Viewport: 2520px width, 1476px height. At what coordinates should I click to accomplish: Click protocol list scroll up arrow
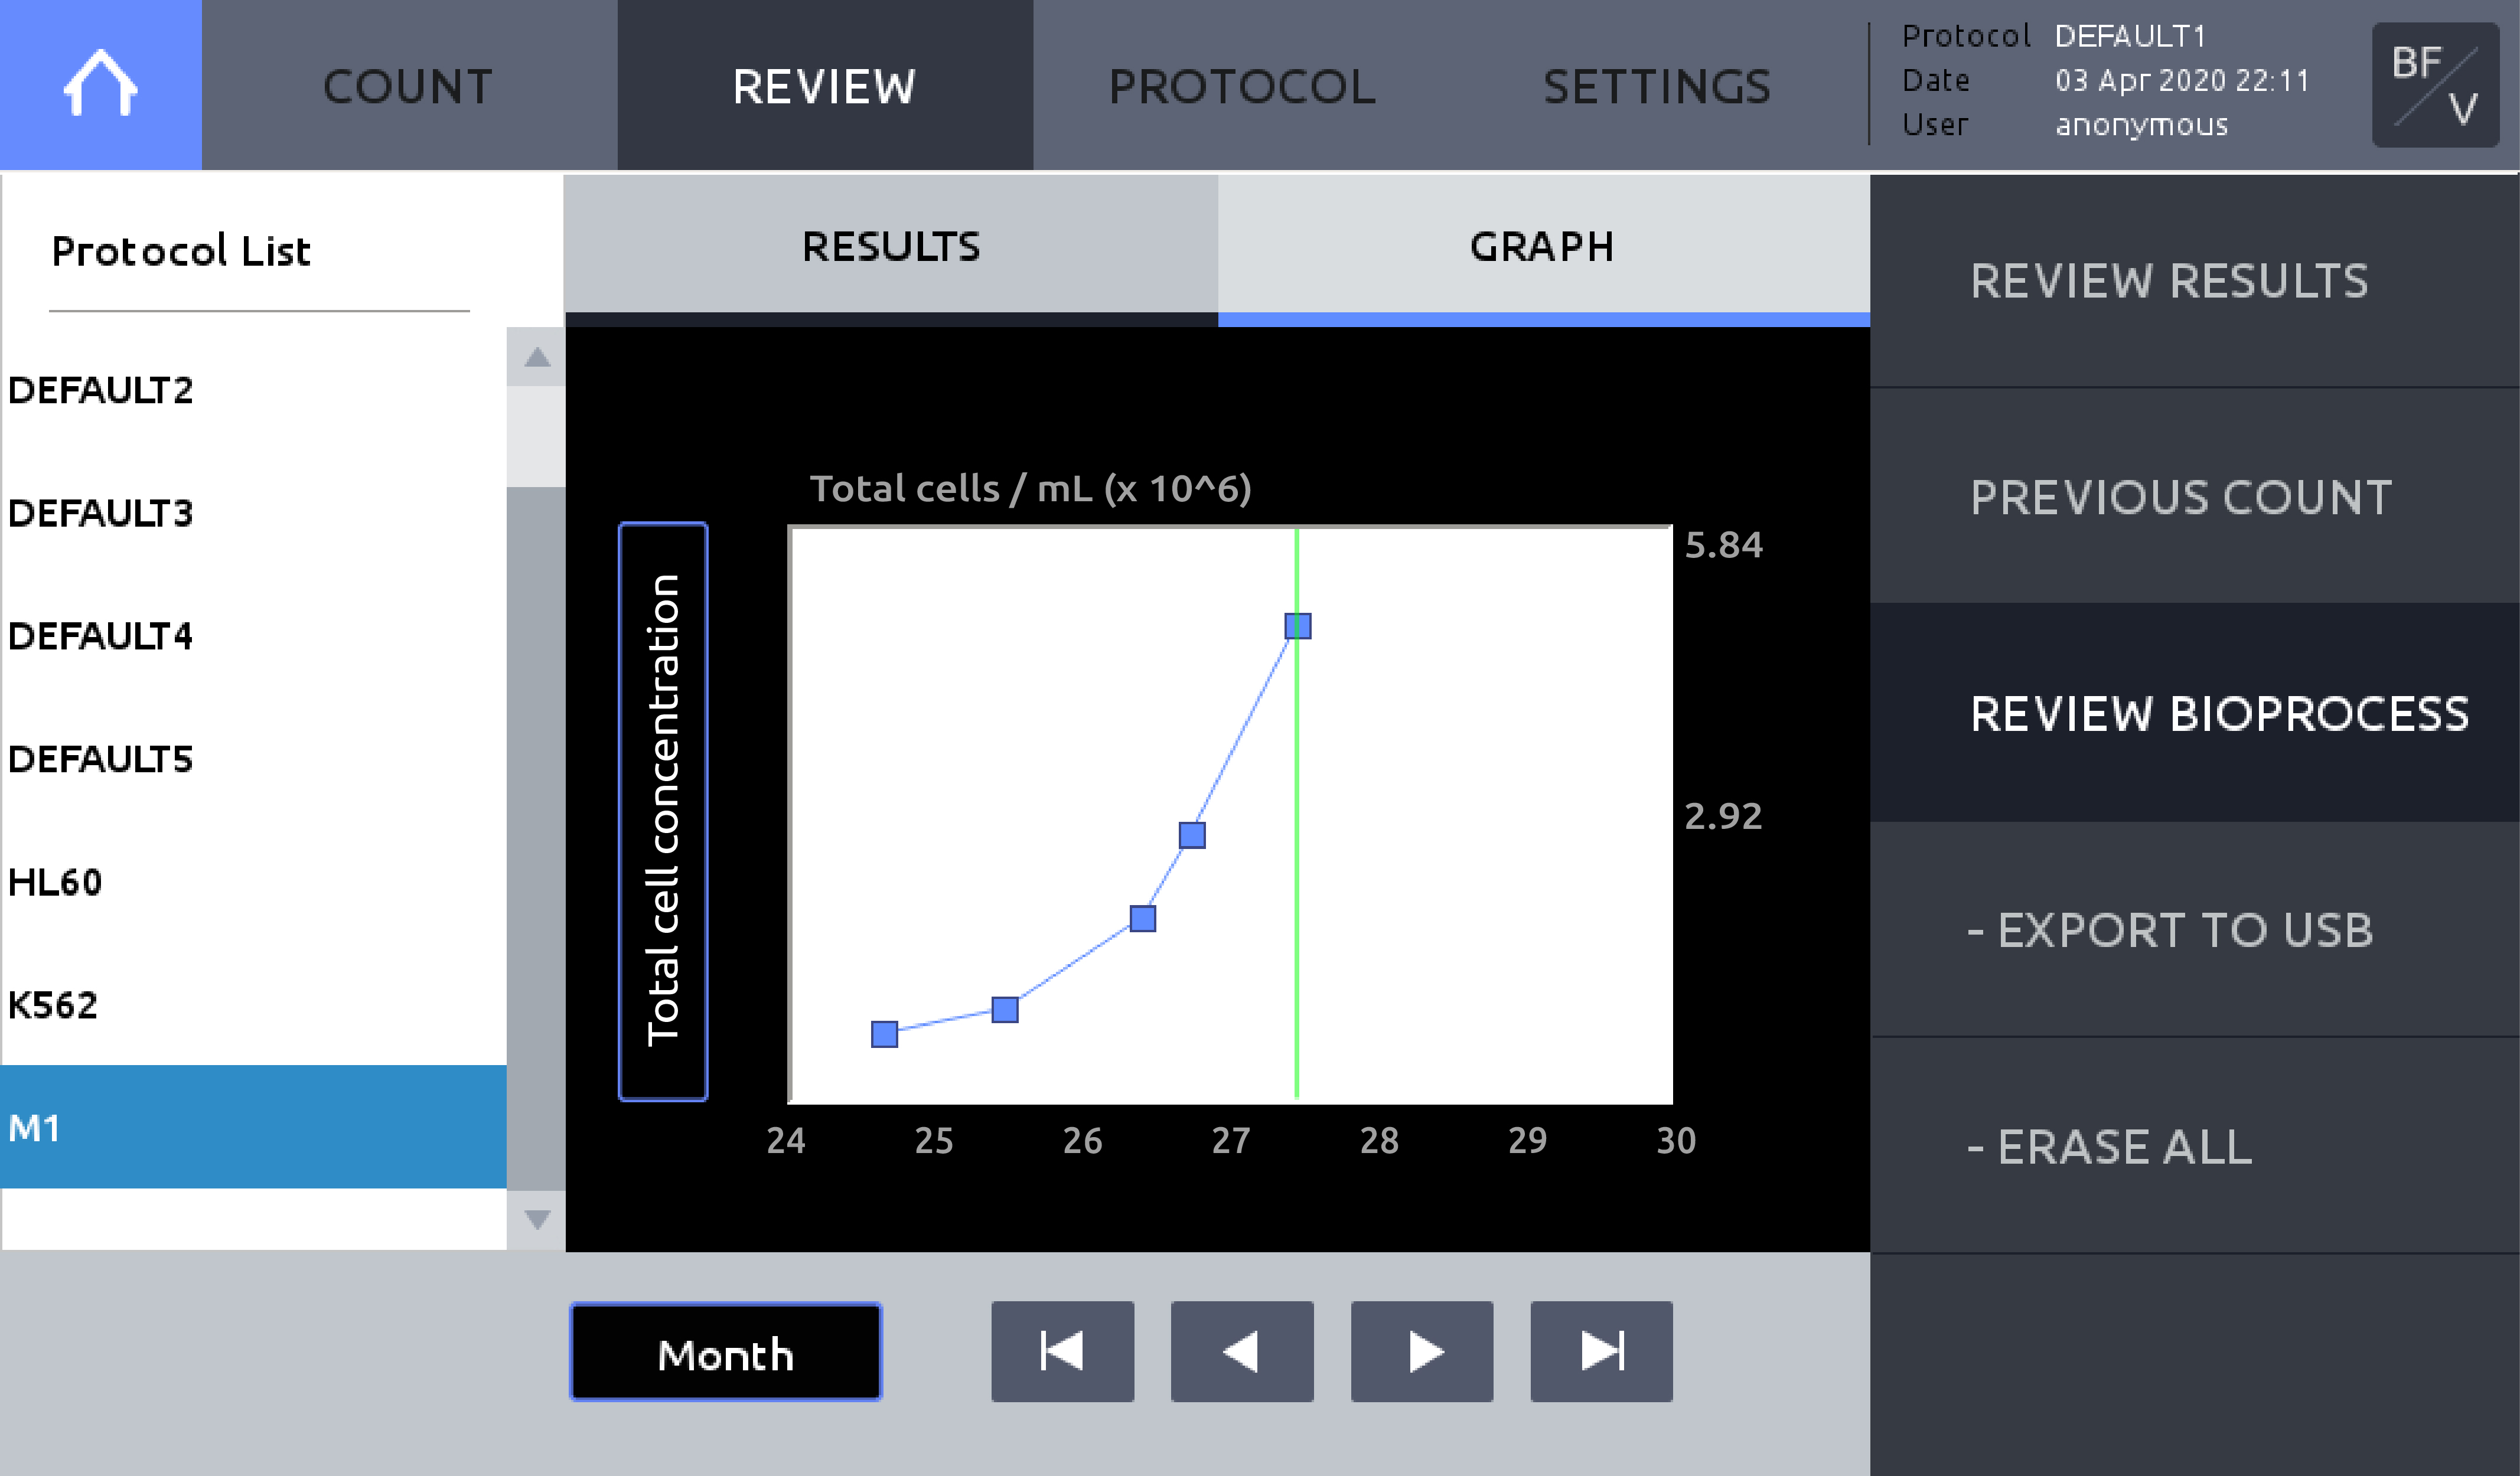coord(537,357)
